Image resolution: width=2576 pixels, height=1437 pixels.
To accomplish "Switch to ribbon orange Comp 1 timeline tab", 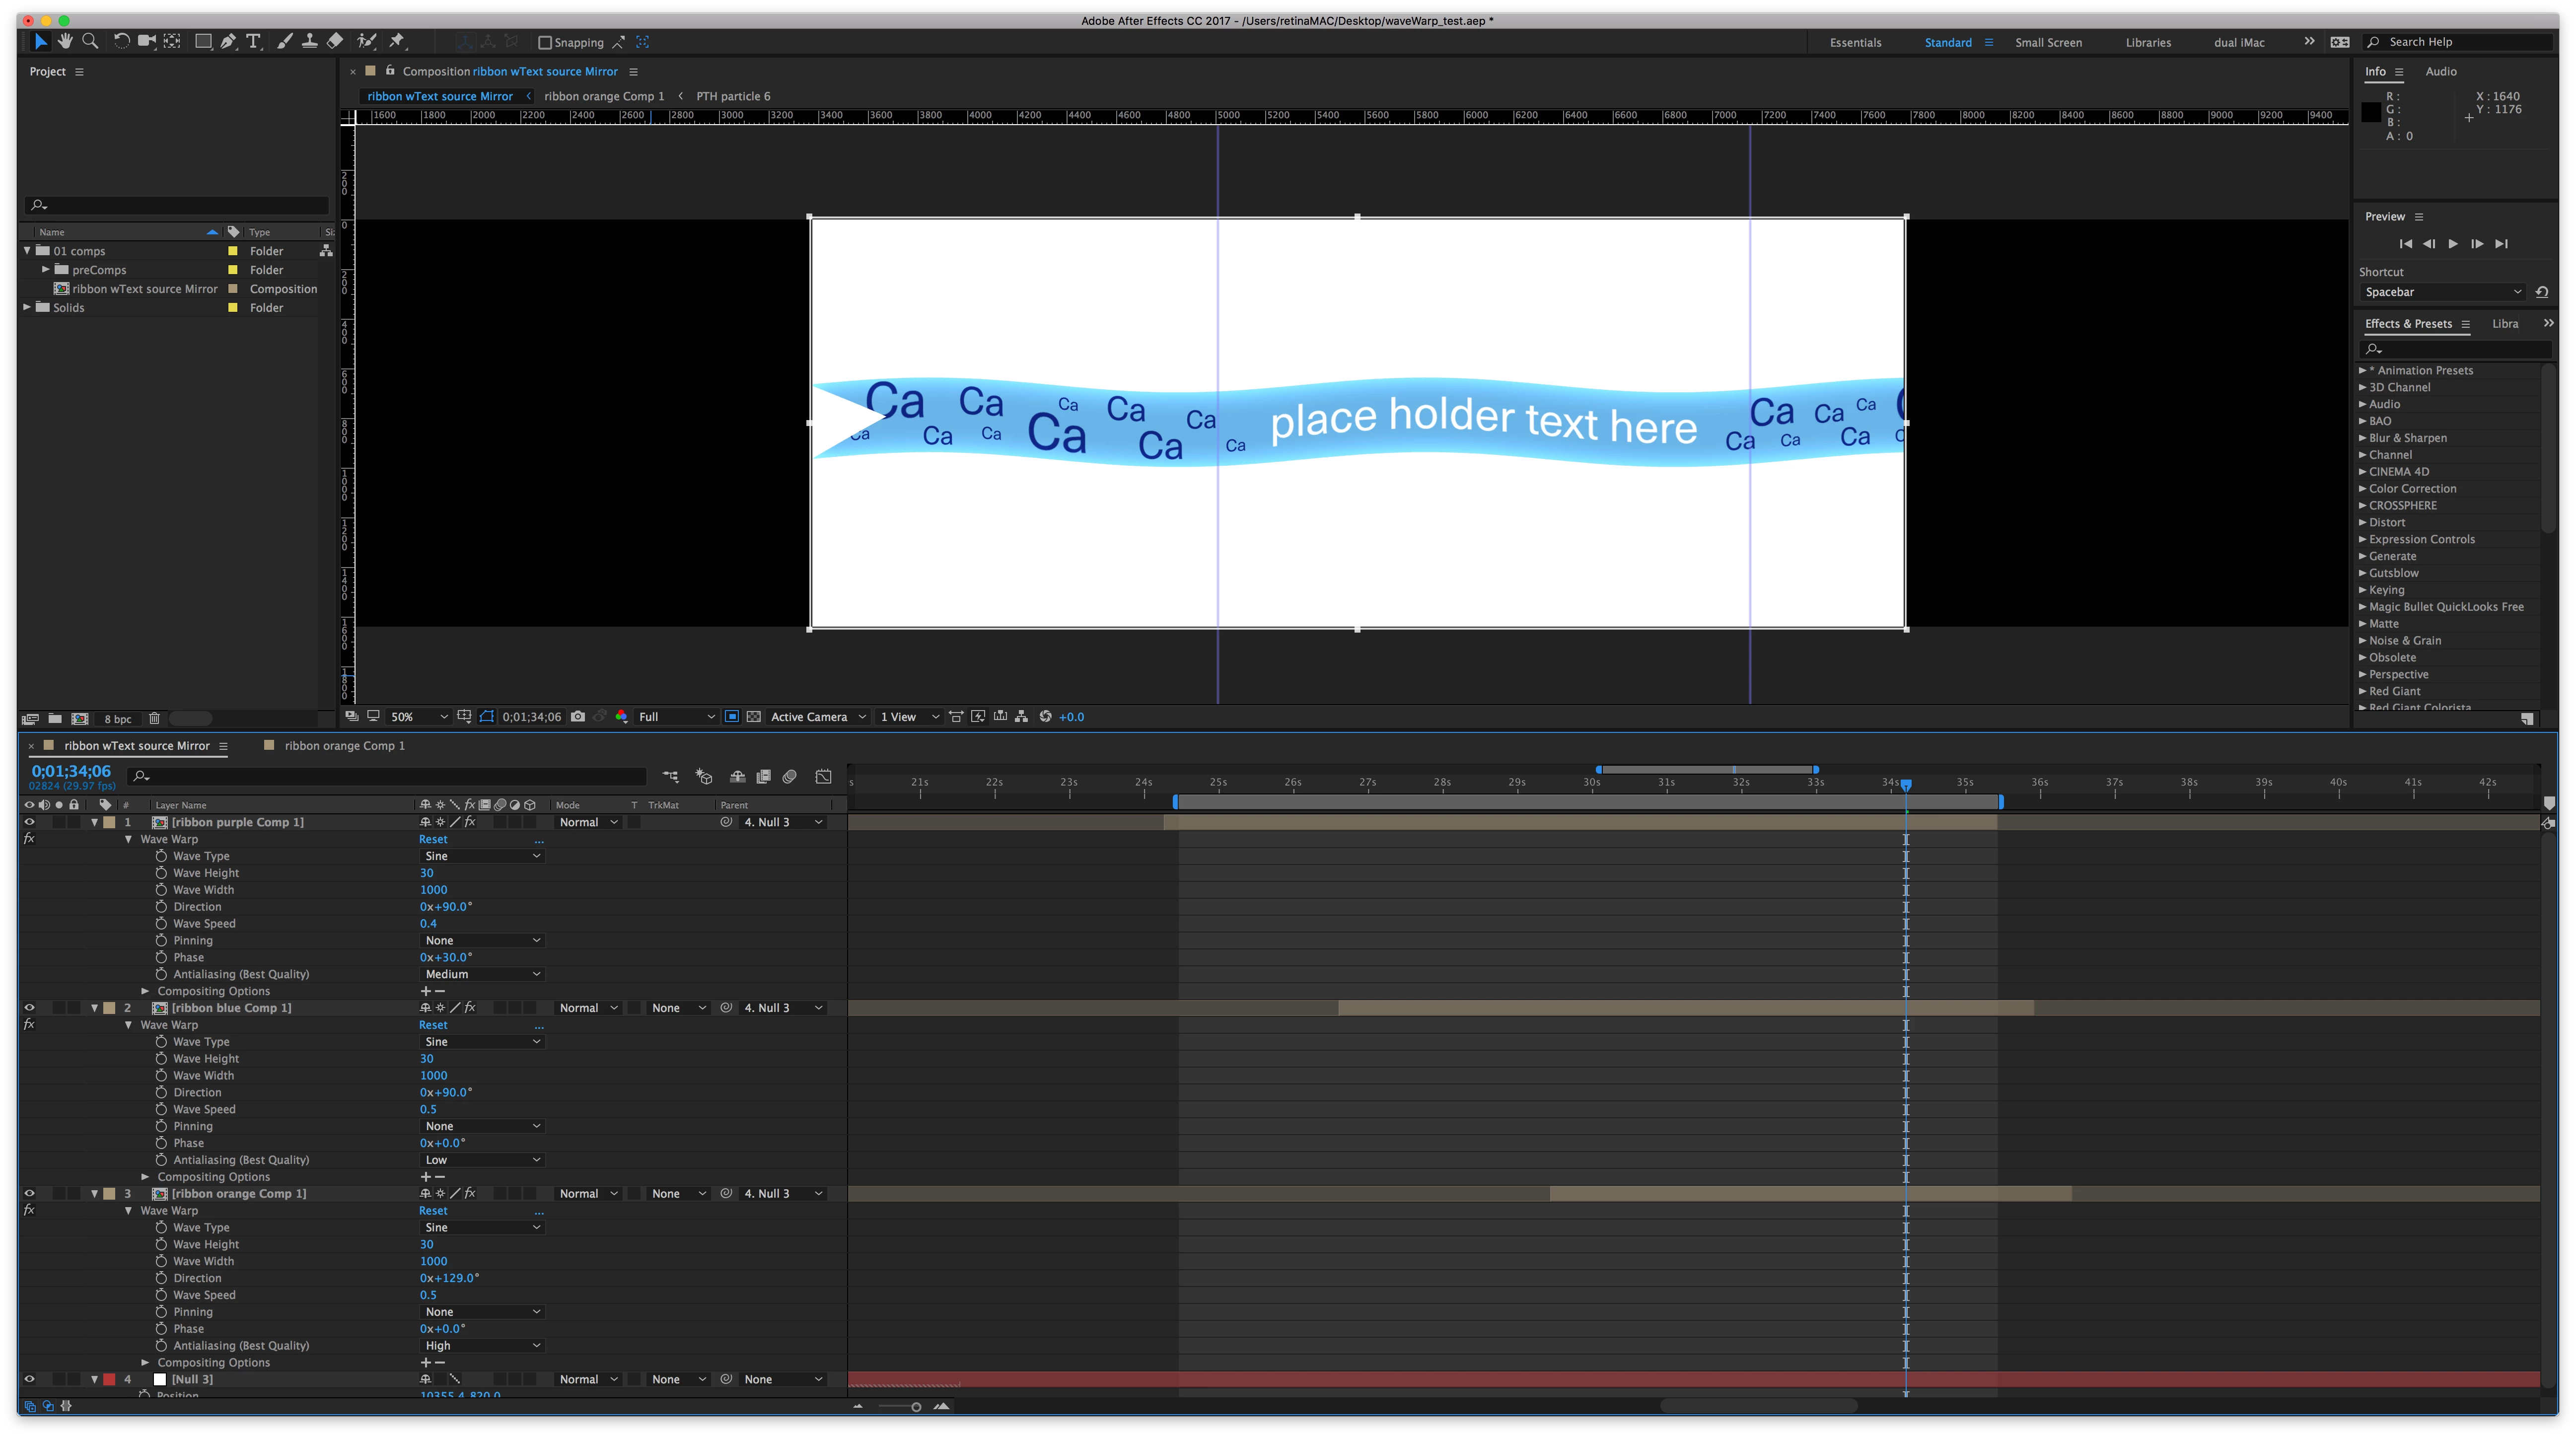I will (344, 745).
